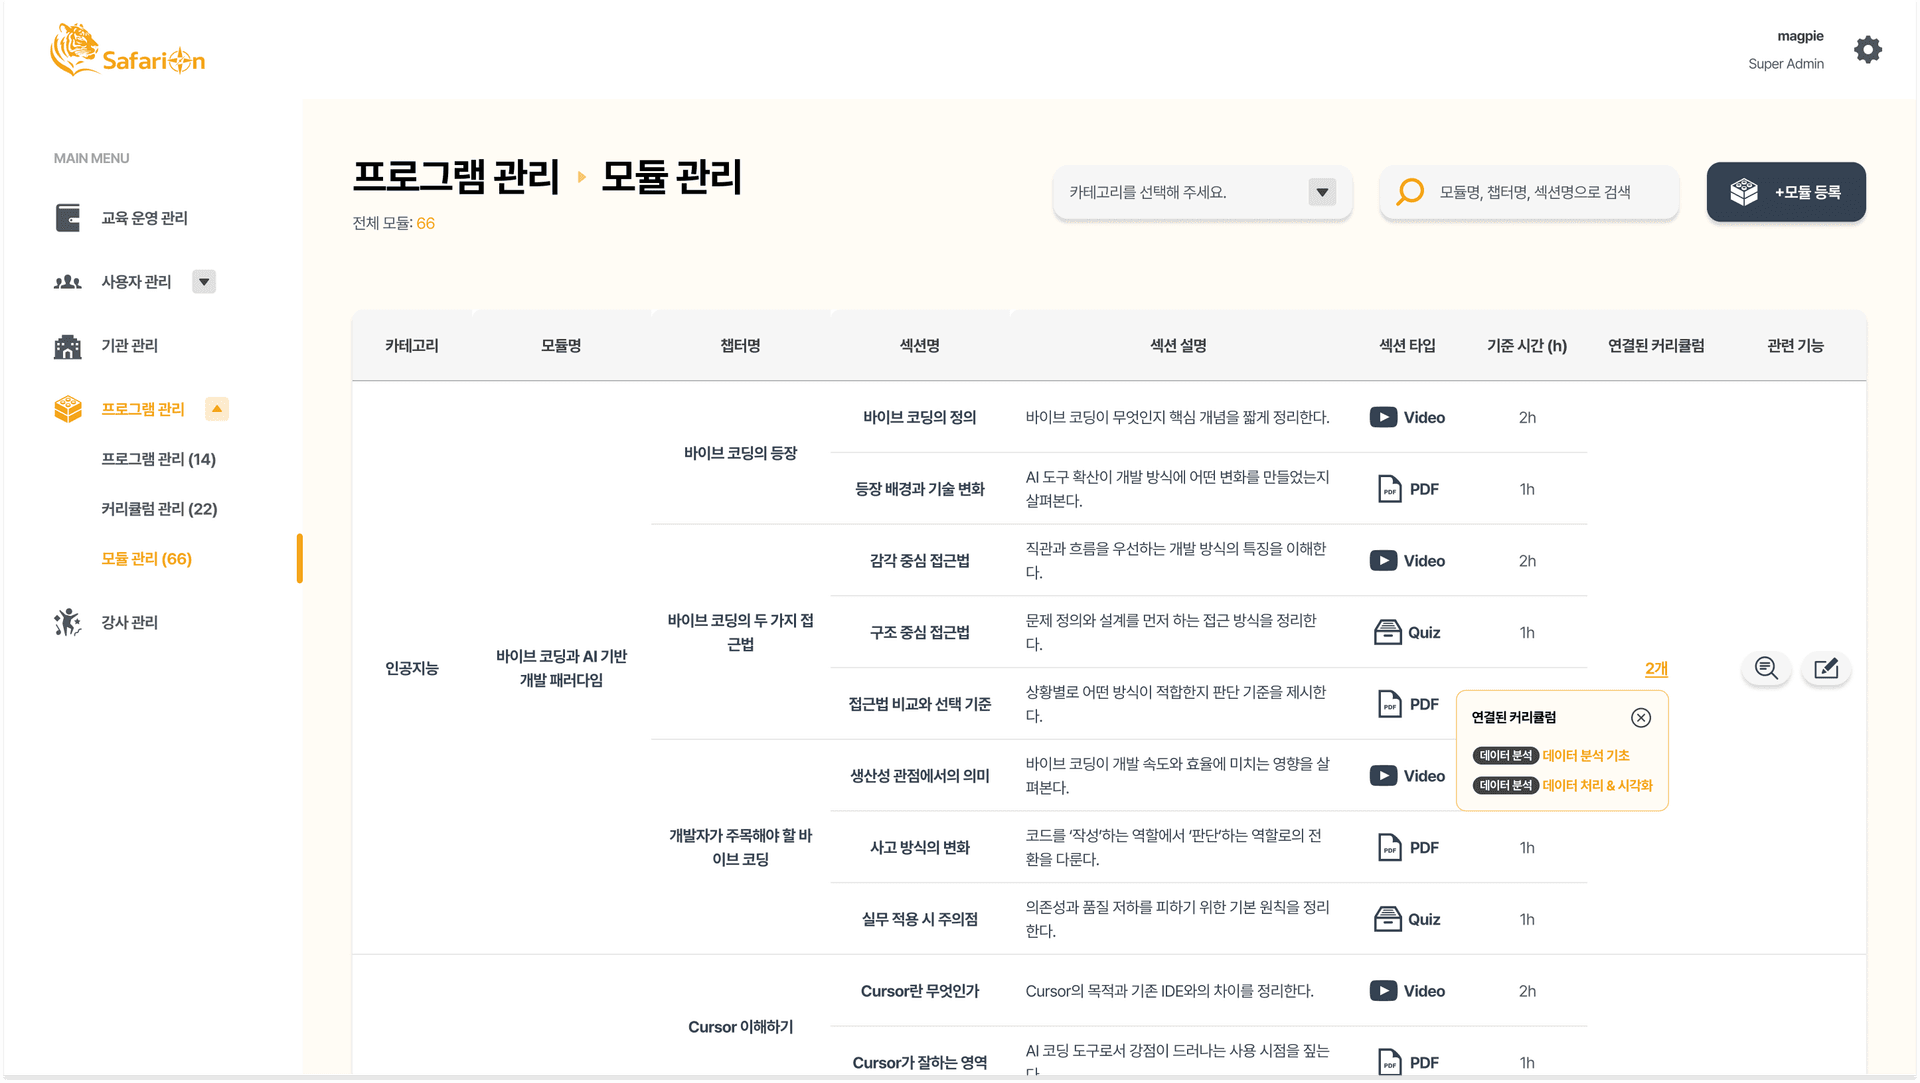
Task: Expand the 사용자 관리 submenu
Action: [x=204, y=281]
